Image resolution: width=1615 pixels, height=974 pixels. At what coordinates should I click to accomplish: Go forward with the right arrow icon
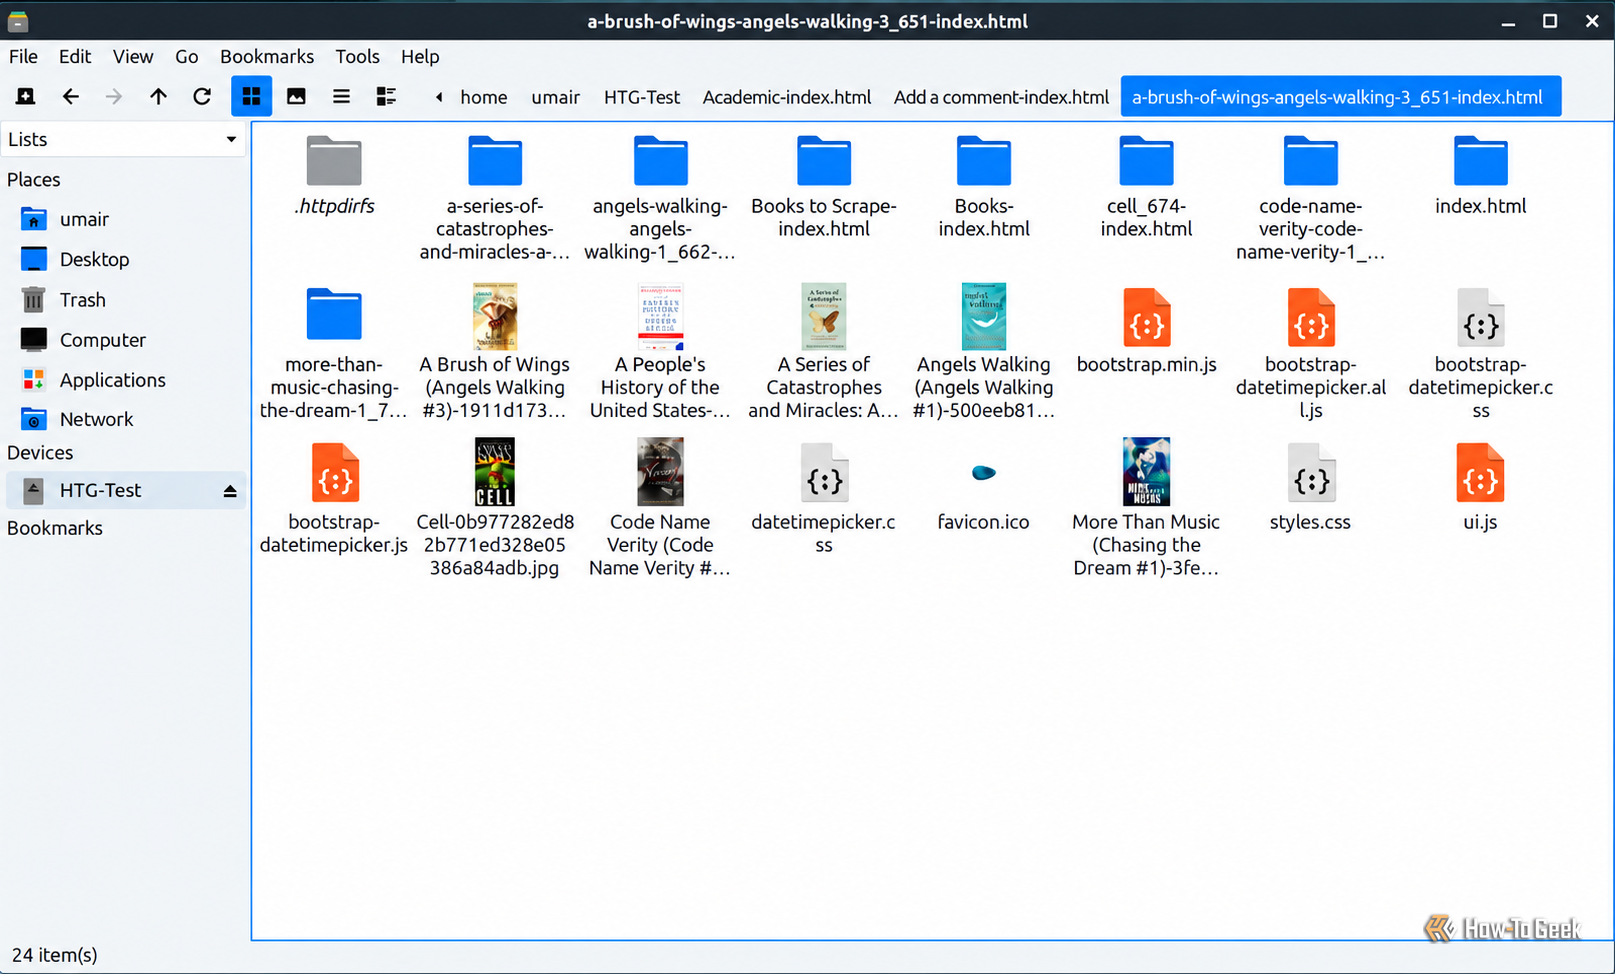[x=114, y=96]
